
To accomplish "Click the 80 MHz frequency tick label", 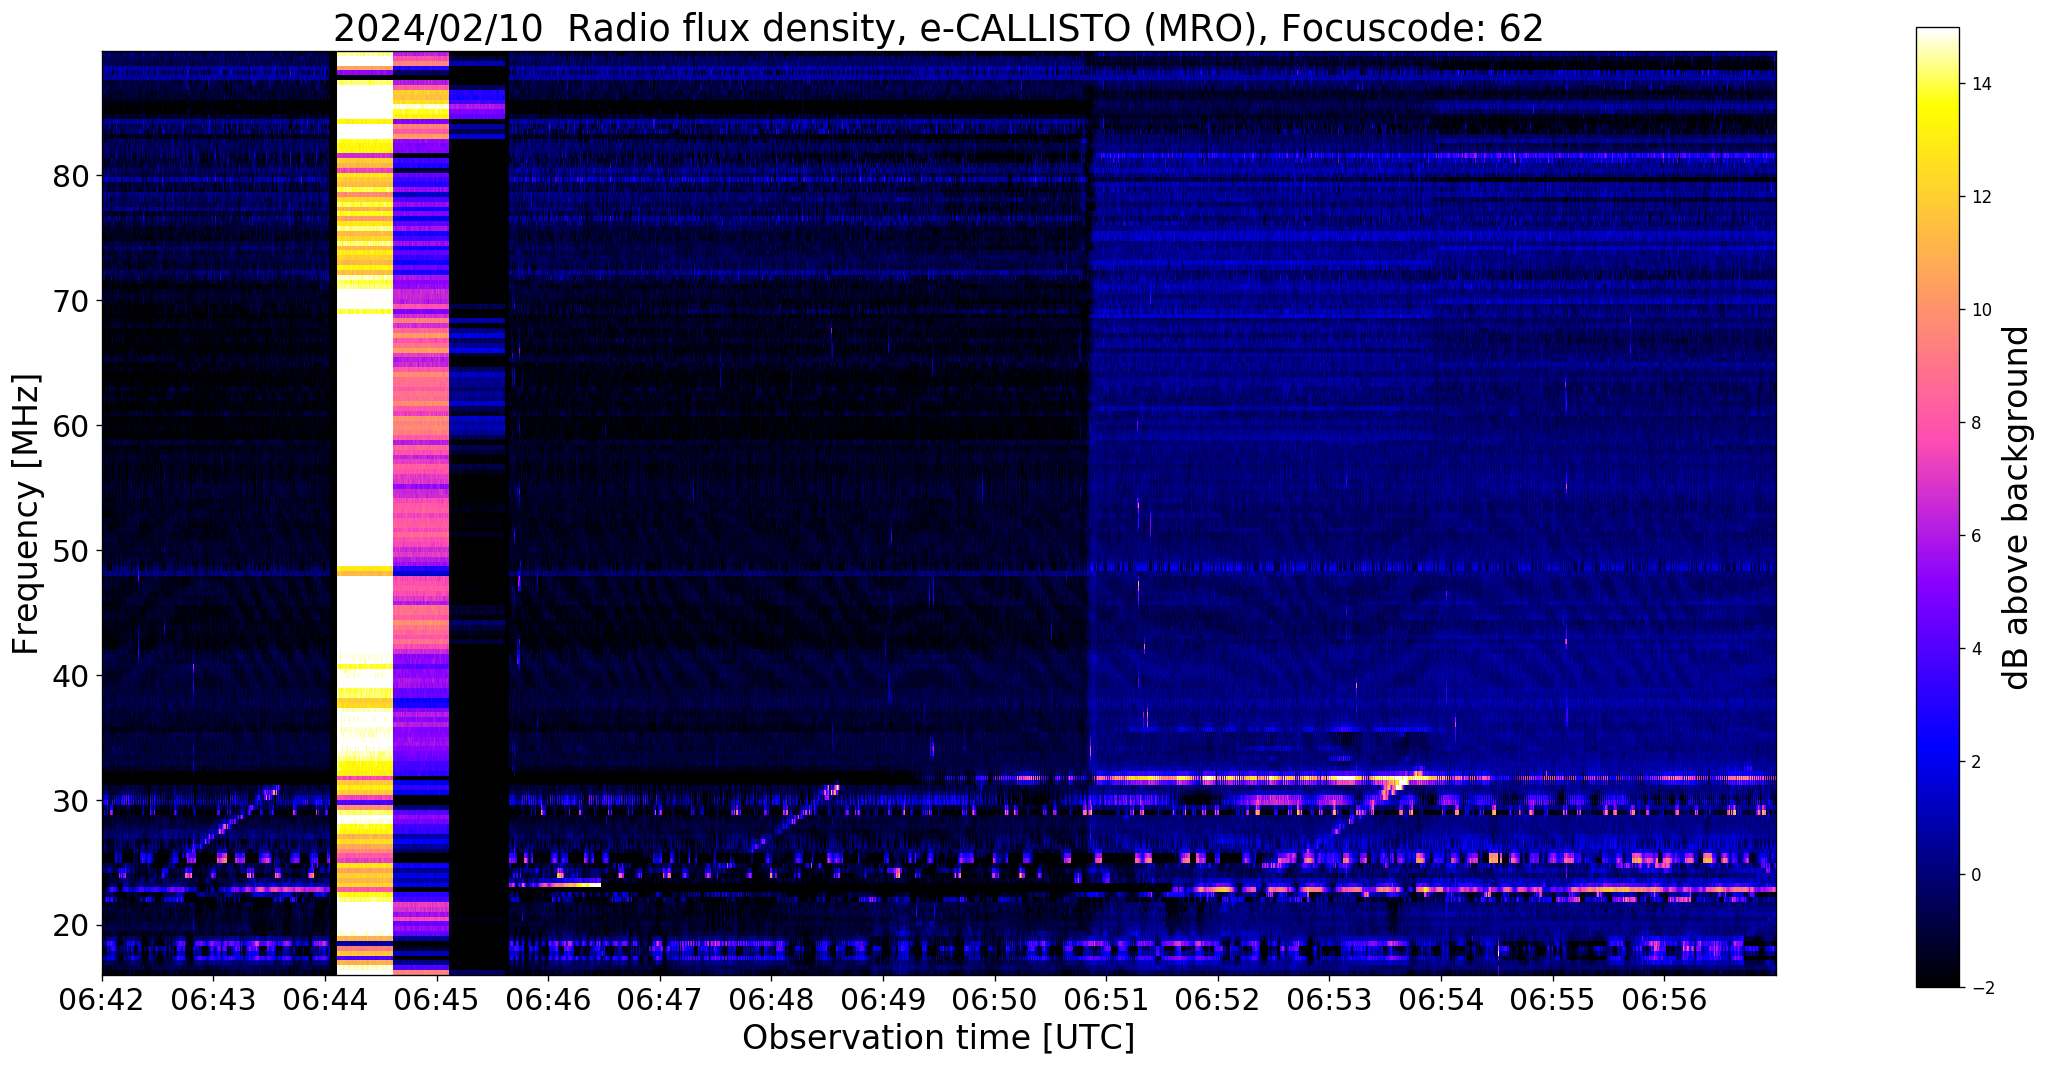I will (71, 176).
